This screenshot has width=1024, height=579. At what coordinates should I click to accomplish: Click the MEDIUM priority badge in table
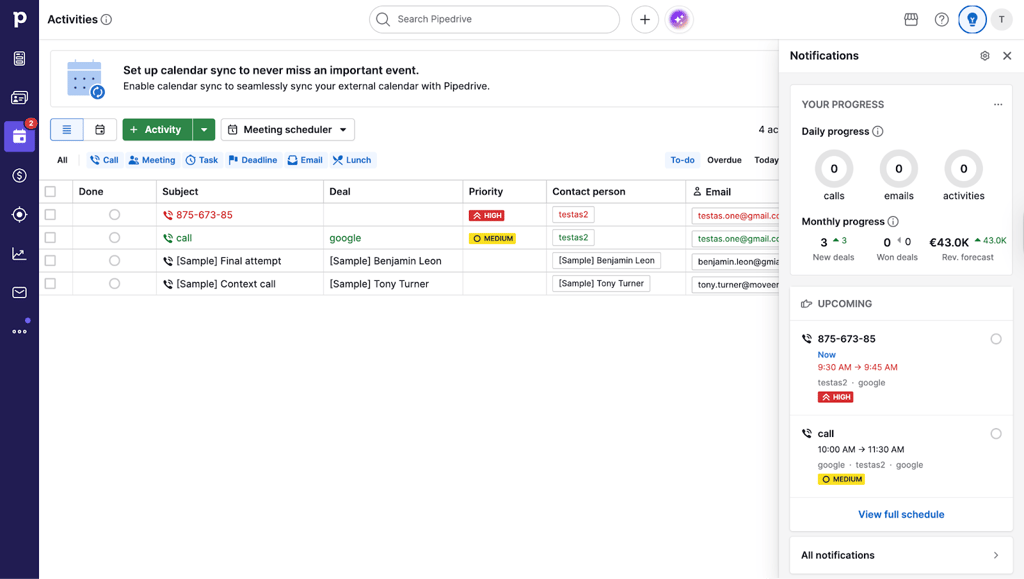point(492,238)
